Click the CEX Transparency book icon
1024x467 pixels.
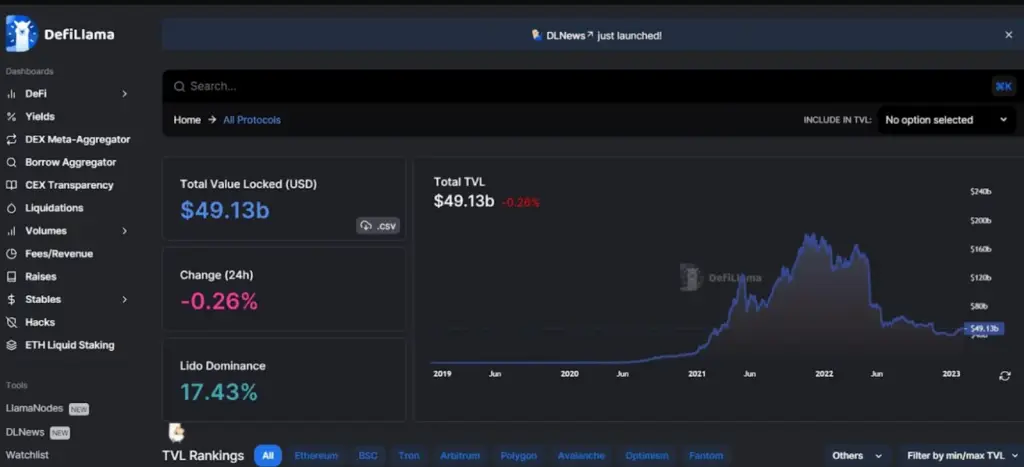[11, 185]
